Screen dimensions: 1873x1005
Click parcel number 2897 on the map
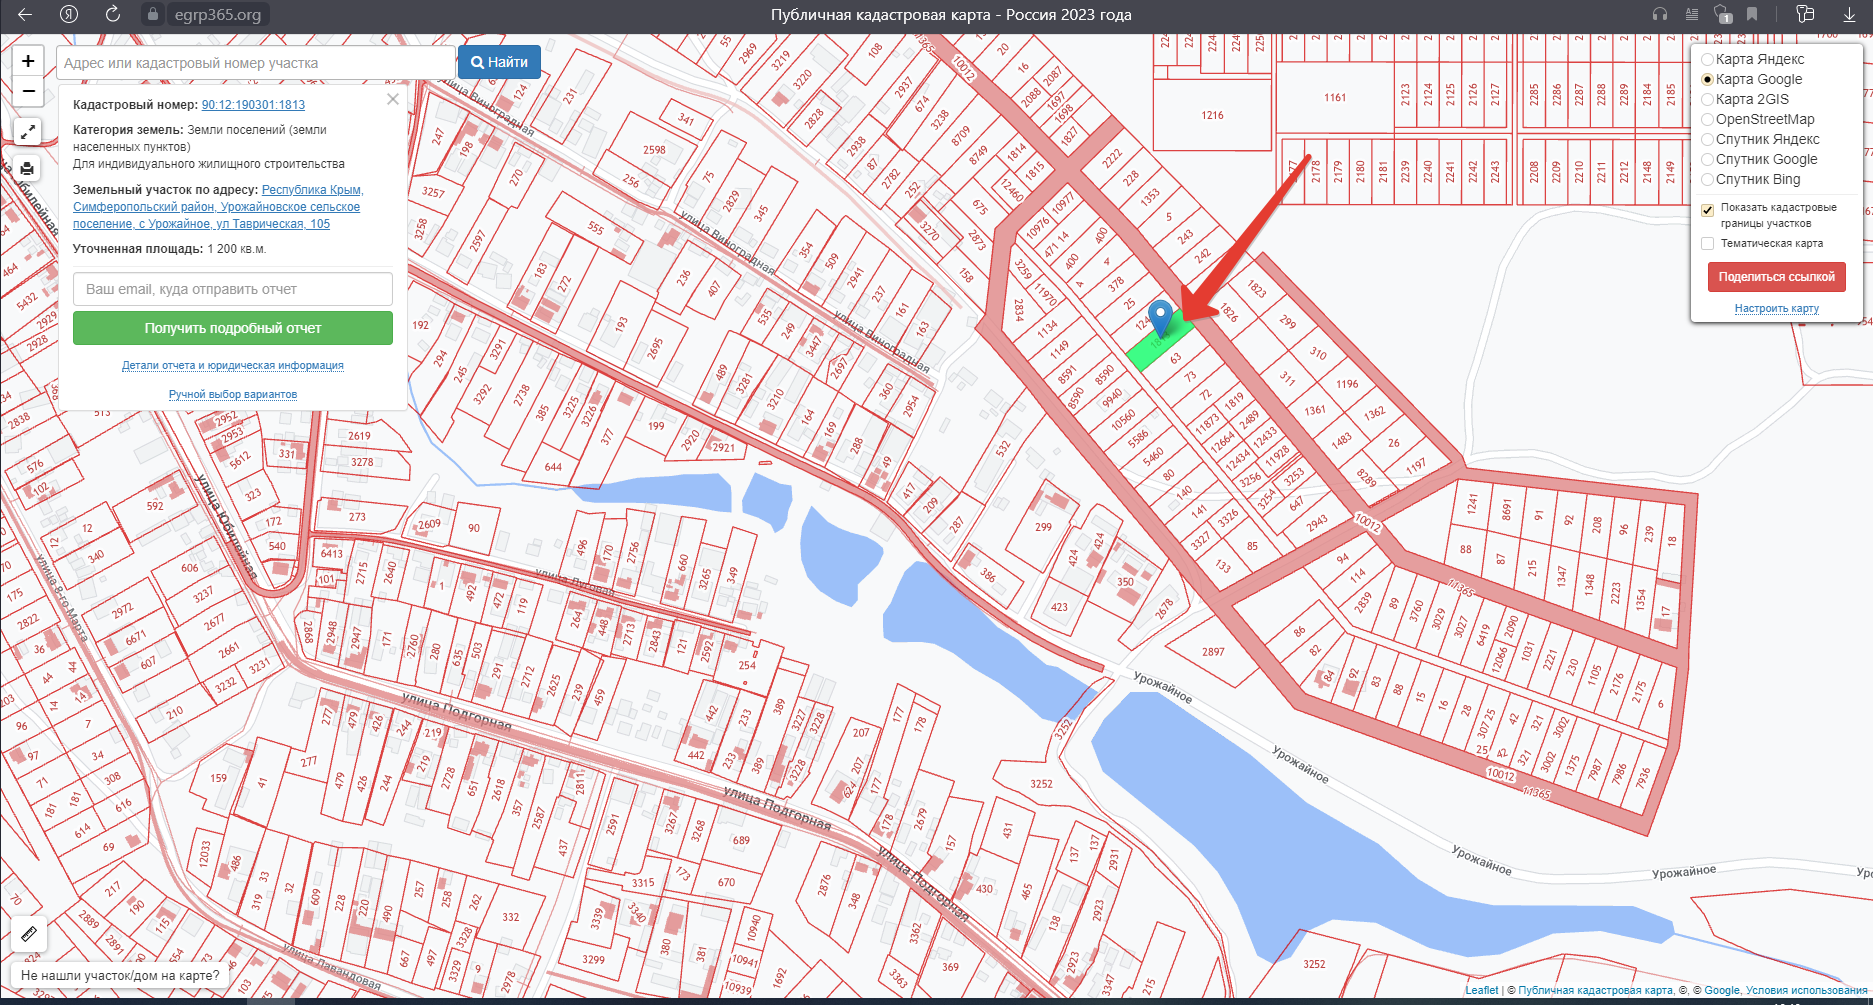(x=1213, y=652)
